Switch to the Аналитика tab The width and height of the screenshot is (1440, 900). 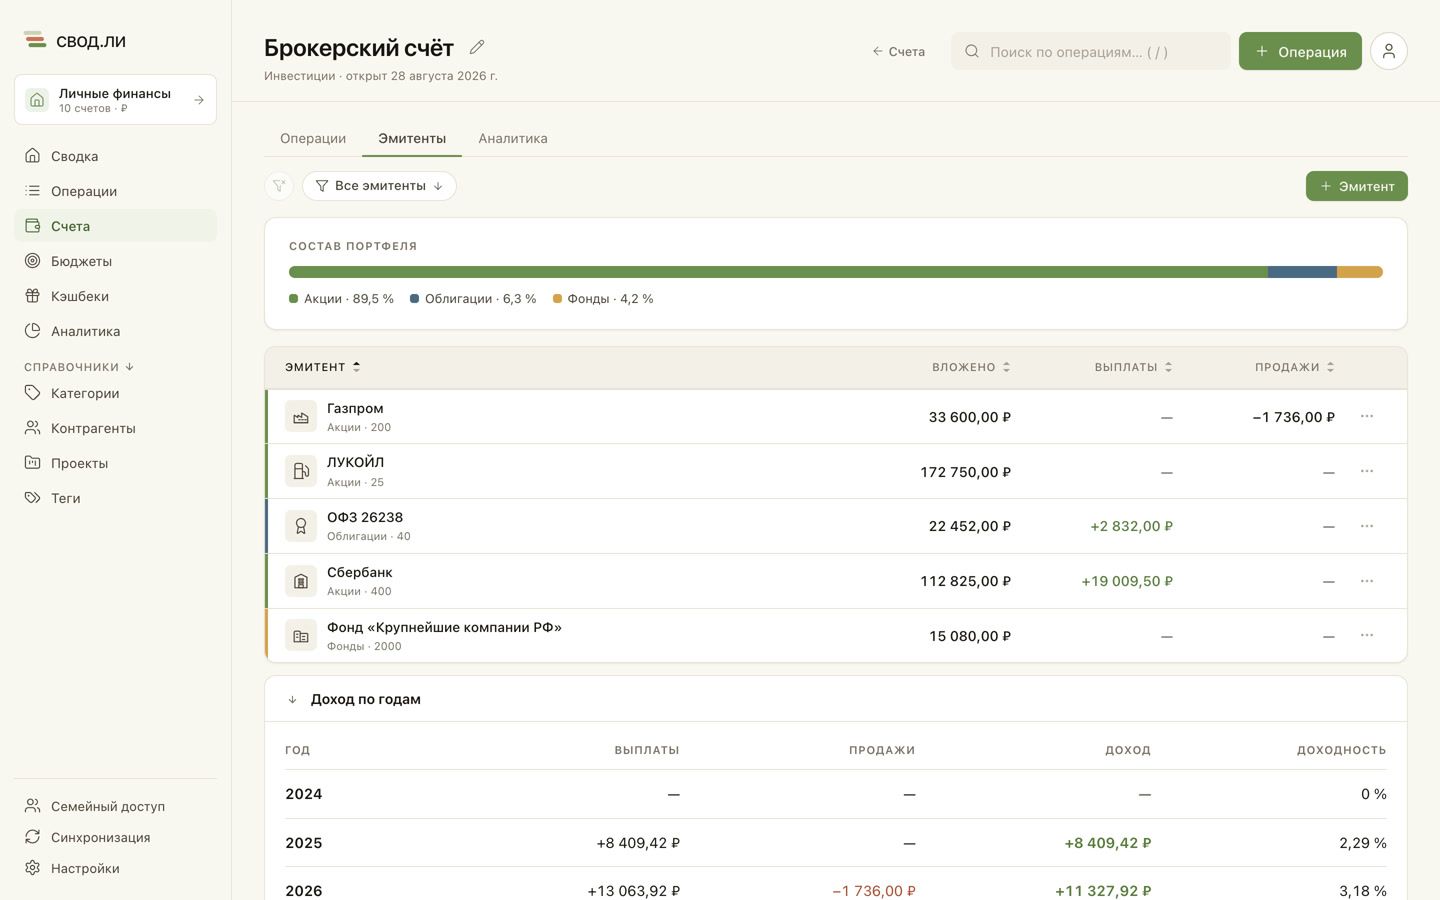(x=513, y=138)
